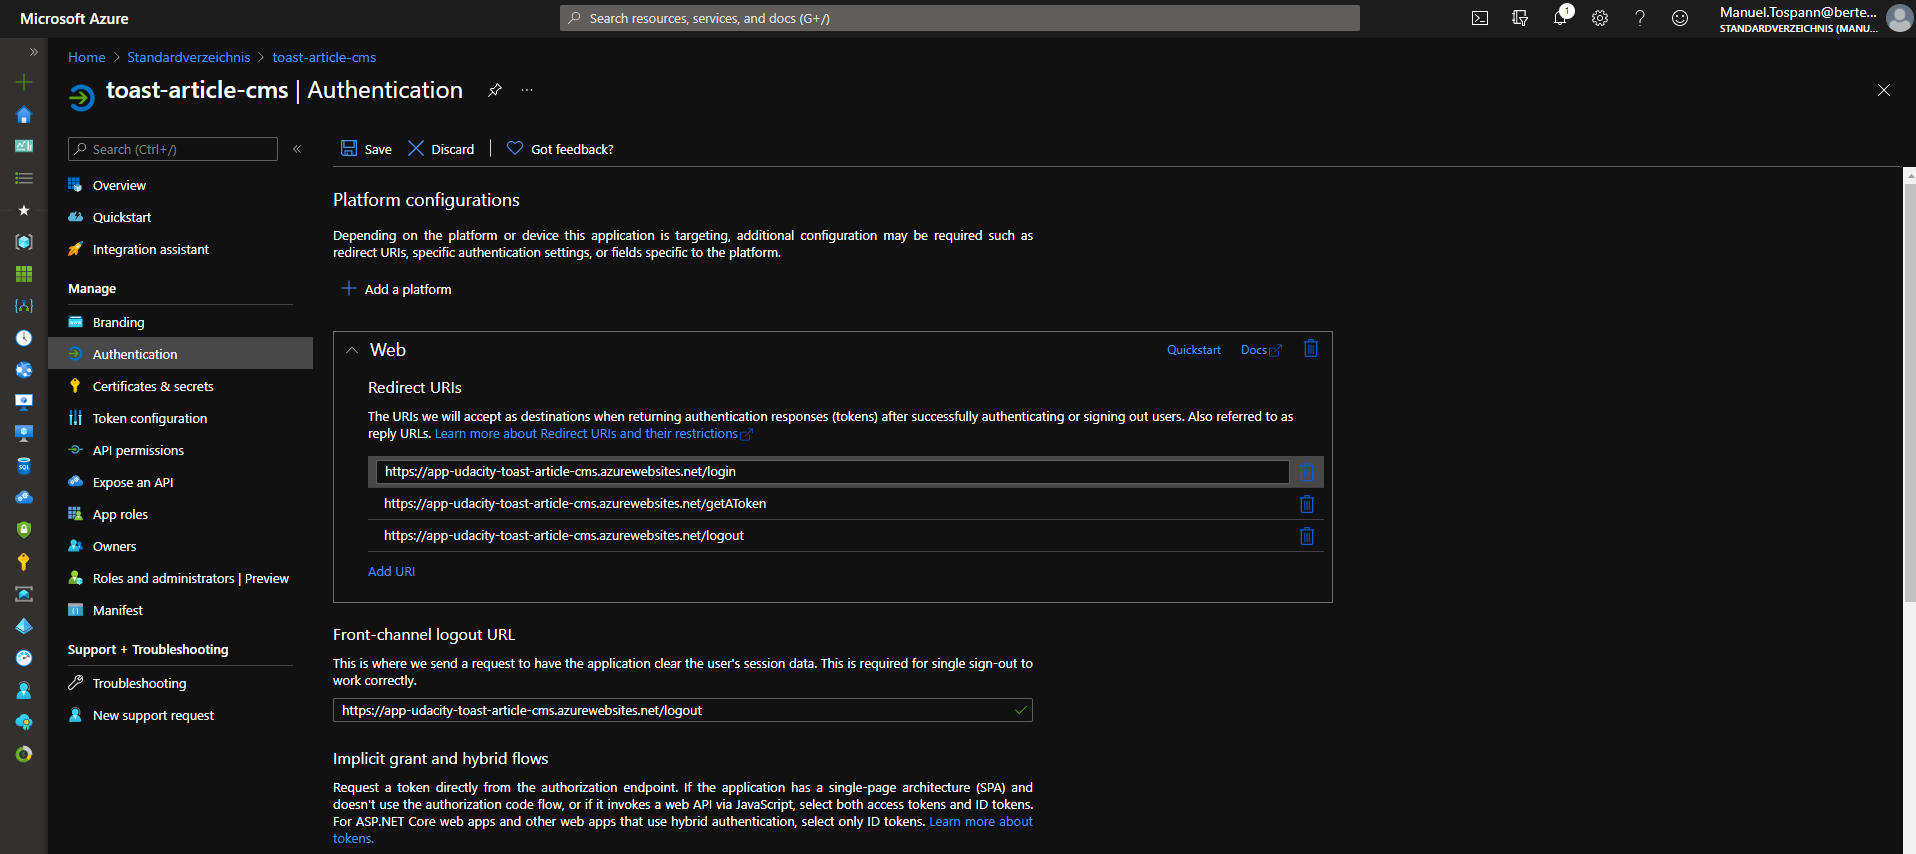Open the yellow key icon in left rail

pyautogui.click(x=24, y=562)
